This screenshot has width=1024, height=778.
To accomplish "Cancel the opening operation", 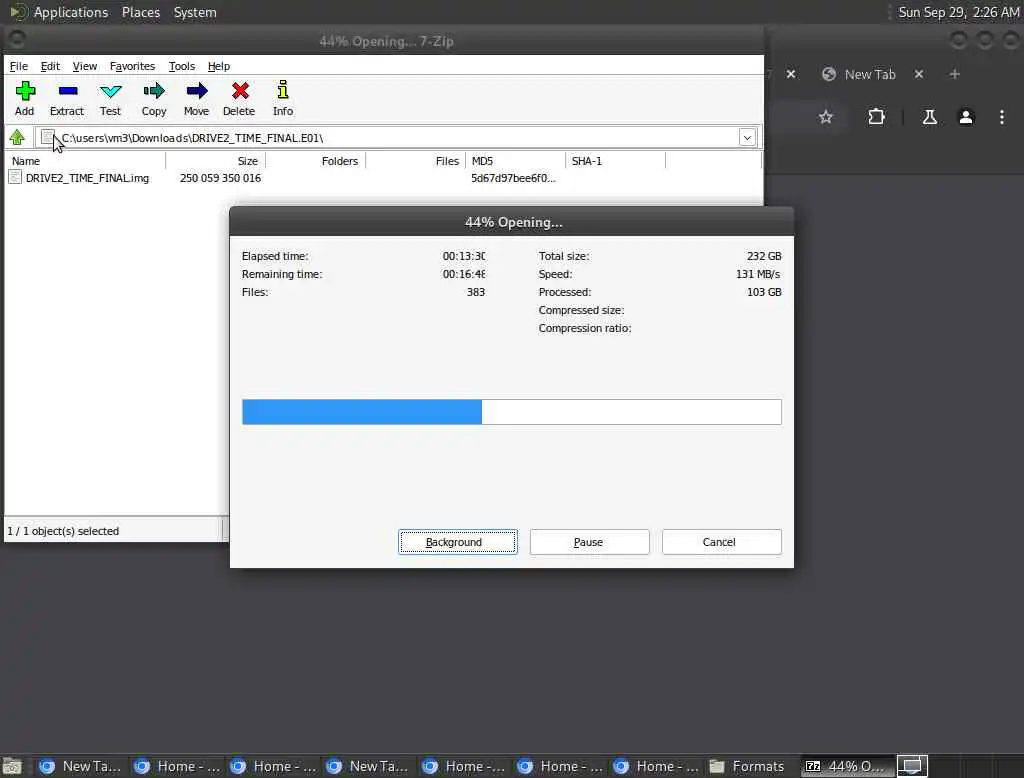I will click(722, 542).
